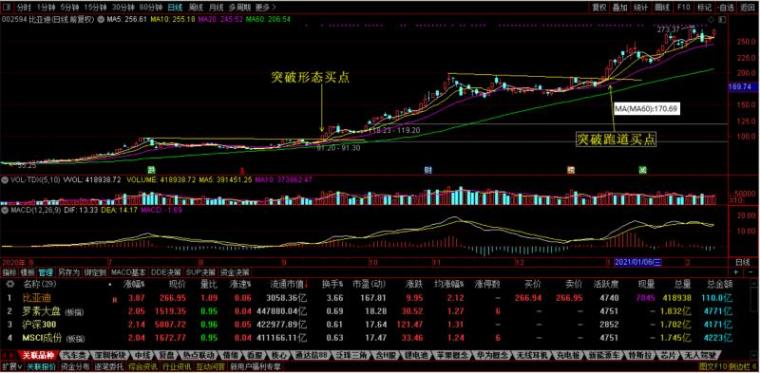The height and width of the screenshot is (373, 760).
Task: Click the F10 company info button
Action: (x=683, y=7)
